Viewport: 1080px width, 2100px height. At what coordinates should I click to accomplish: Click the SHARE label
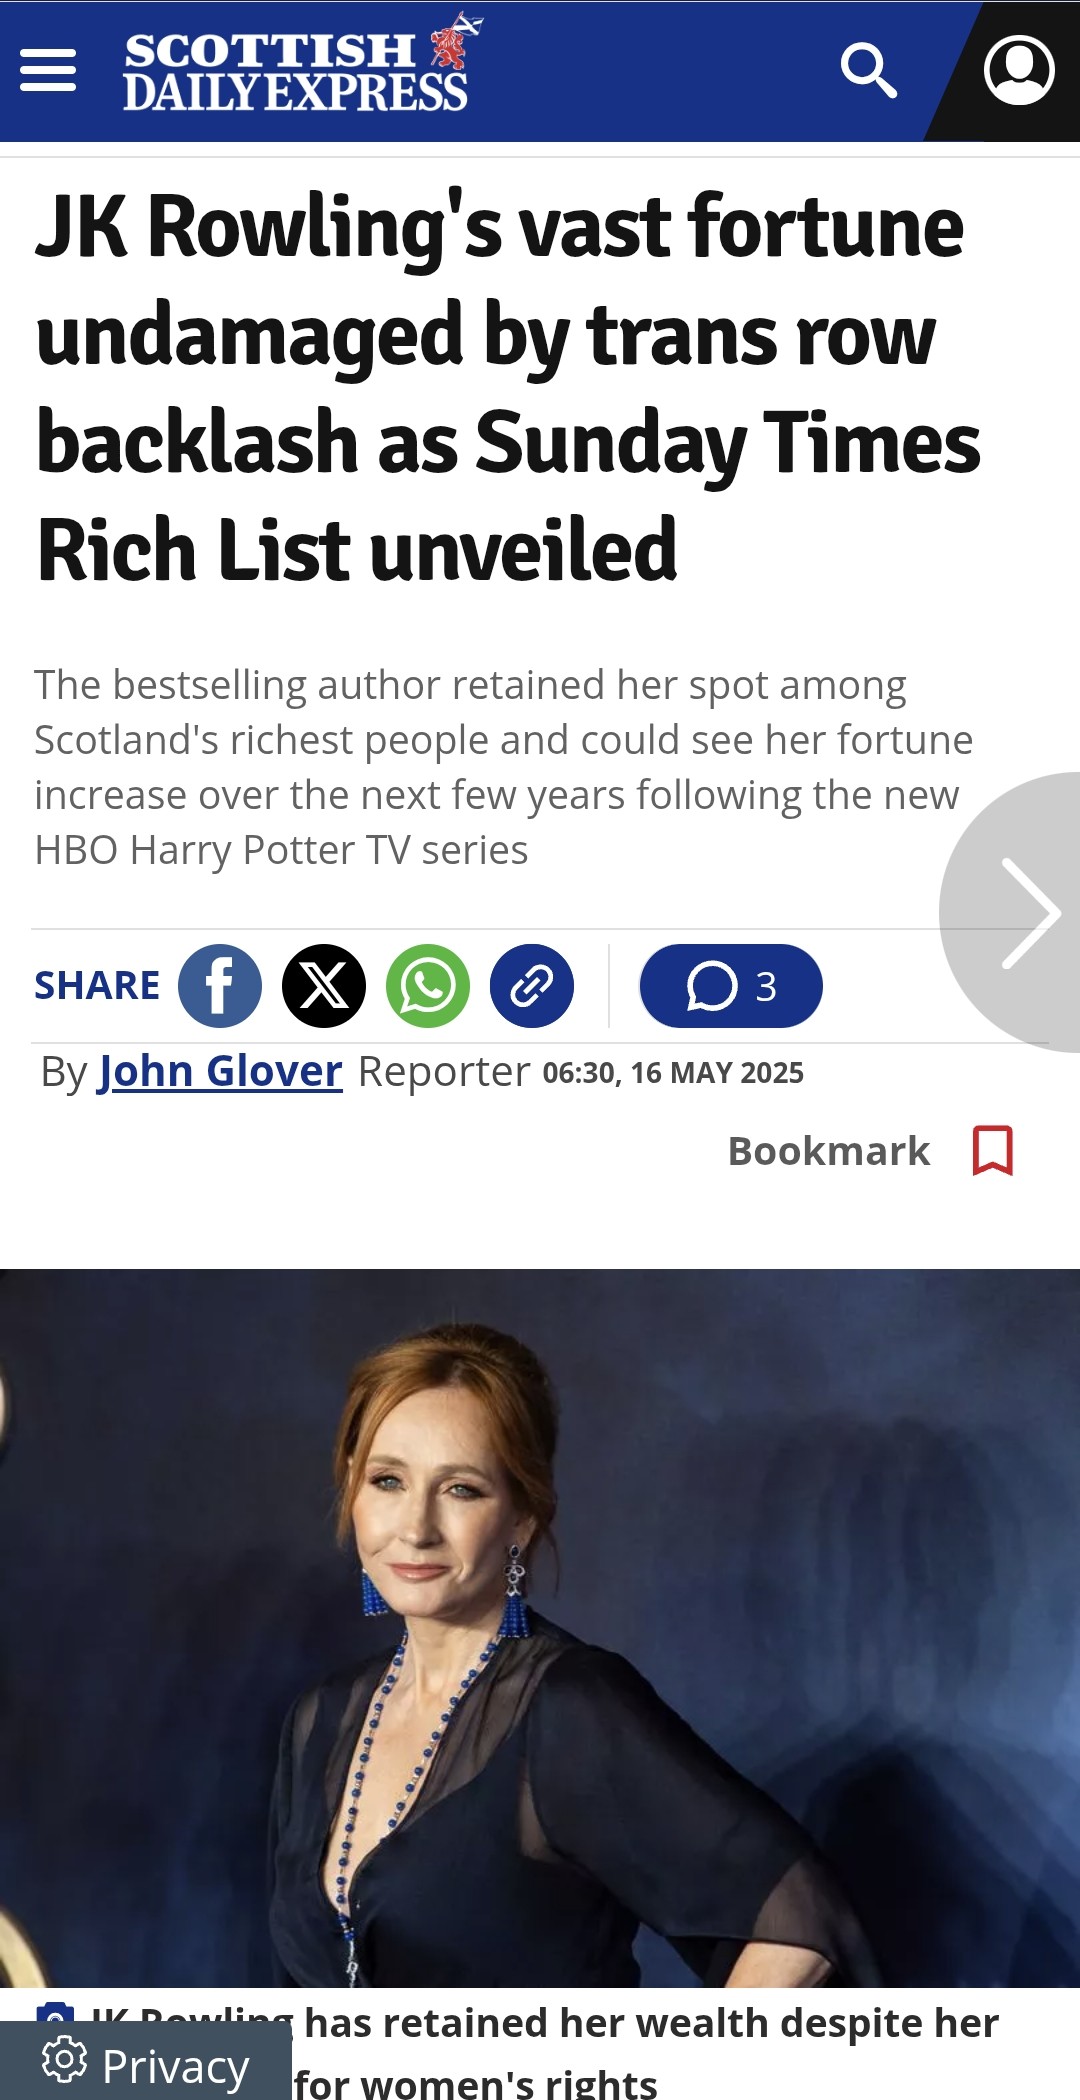click(x=97, y=986)
